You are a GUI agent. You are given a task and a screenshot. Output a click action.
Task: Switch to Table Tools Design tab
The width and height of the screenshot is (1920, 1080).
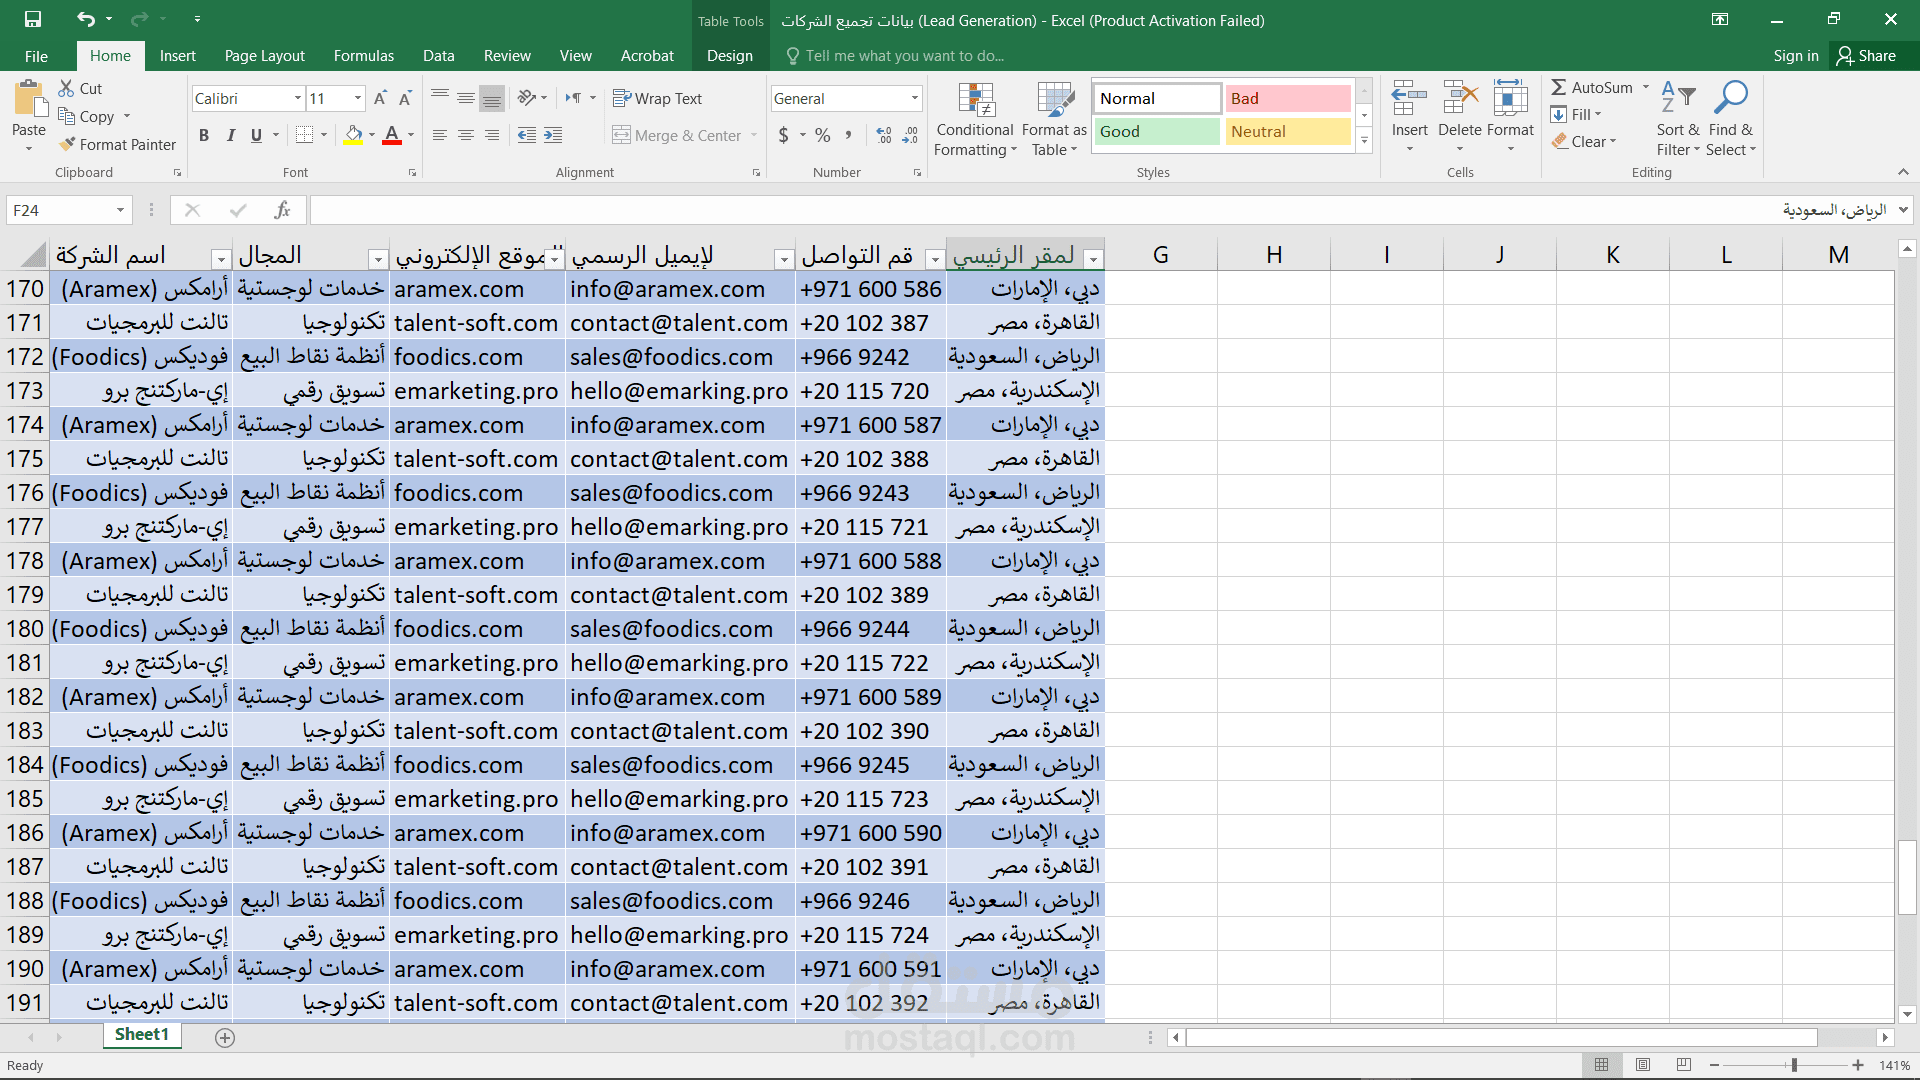[x=730, y=56]
